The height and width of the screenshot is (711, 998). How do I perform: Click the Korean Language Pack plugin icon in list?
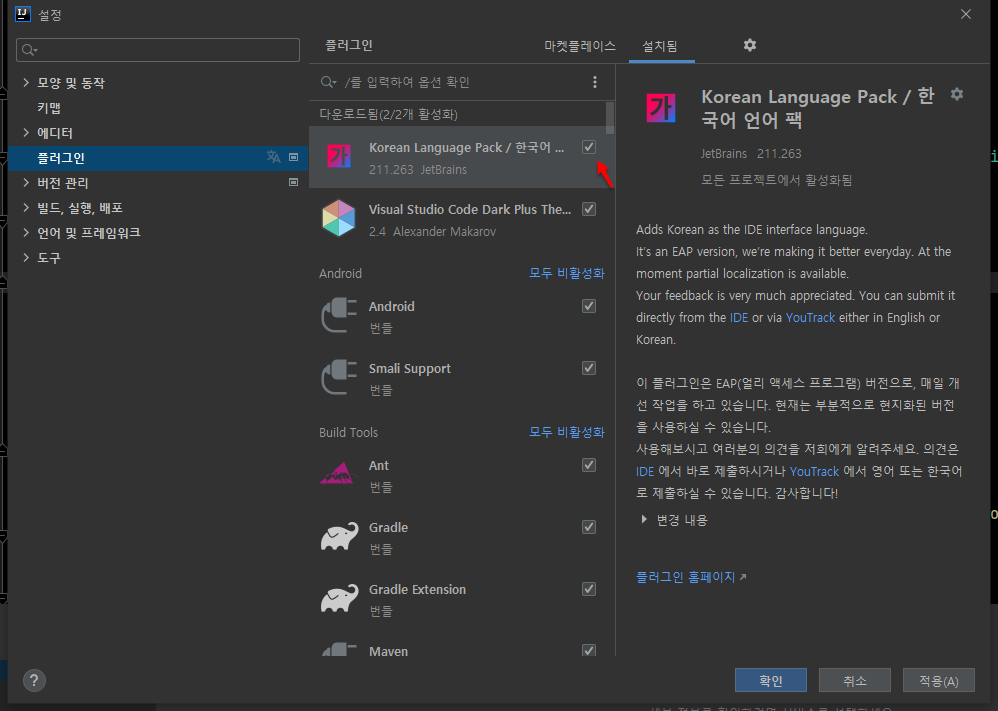[339, 156]
